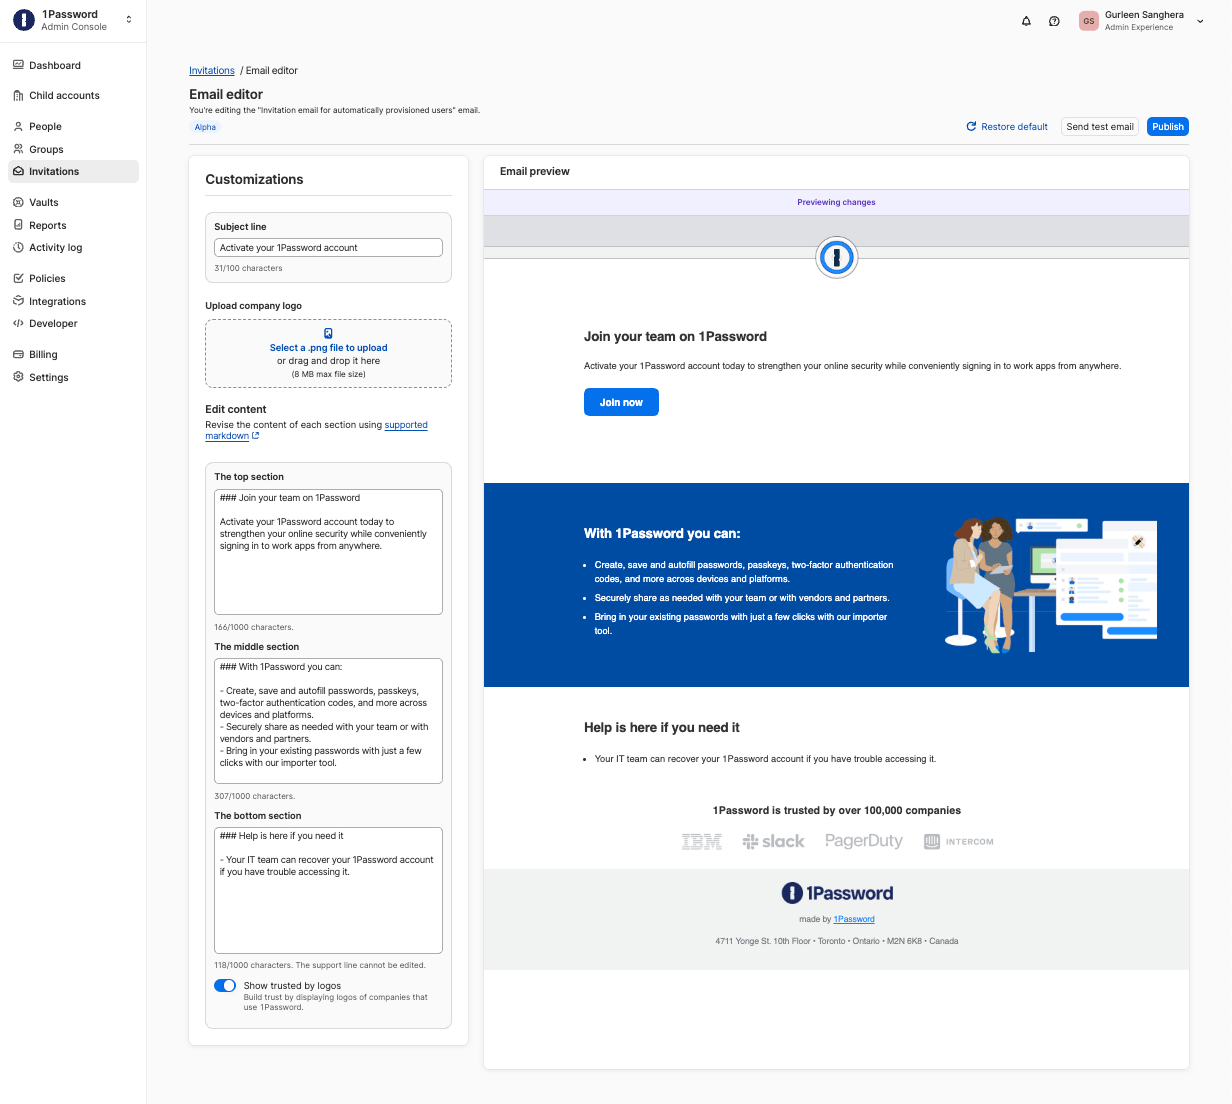View the Reports section
The image size is (1232, 1104).
coord(47,225)
